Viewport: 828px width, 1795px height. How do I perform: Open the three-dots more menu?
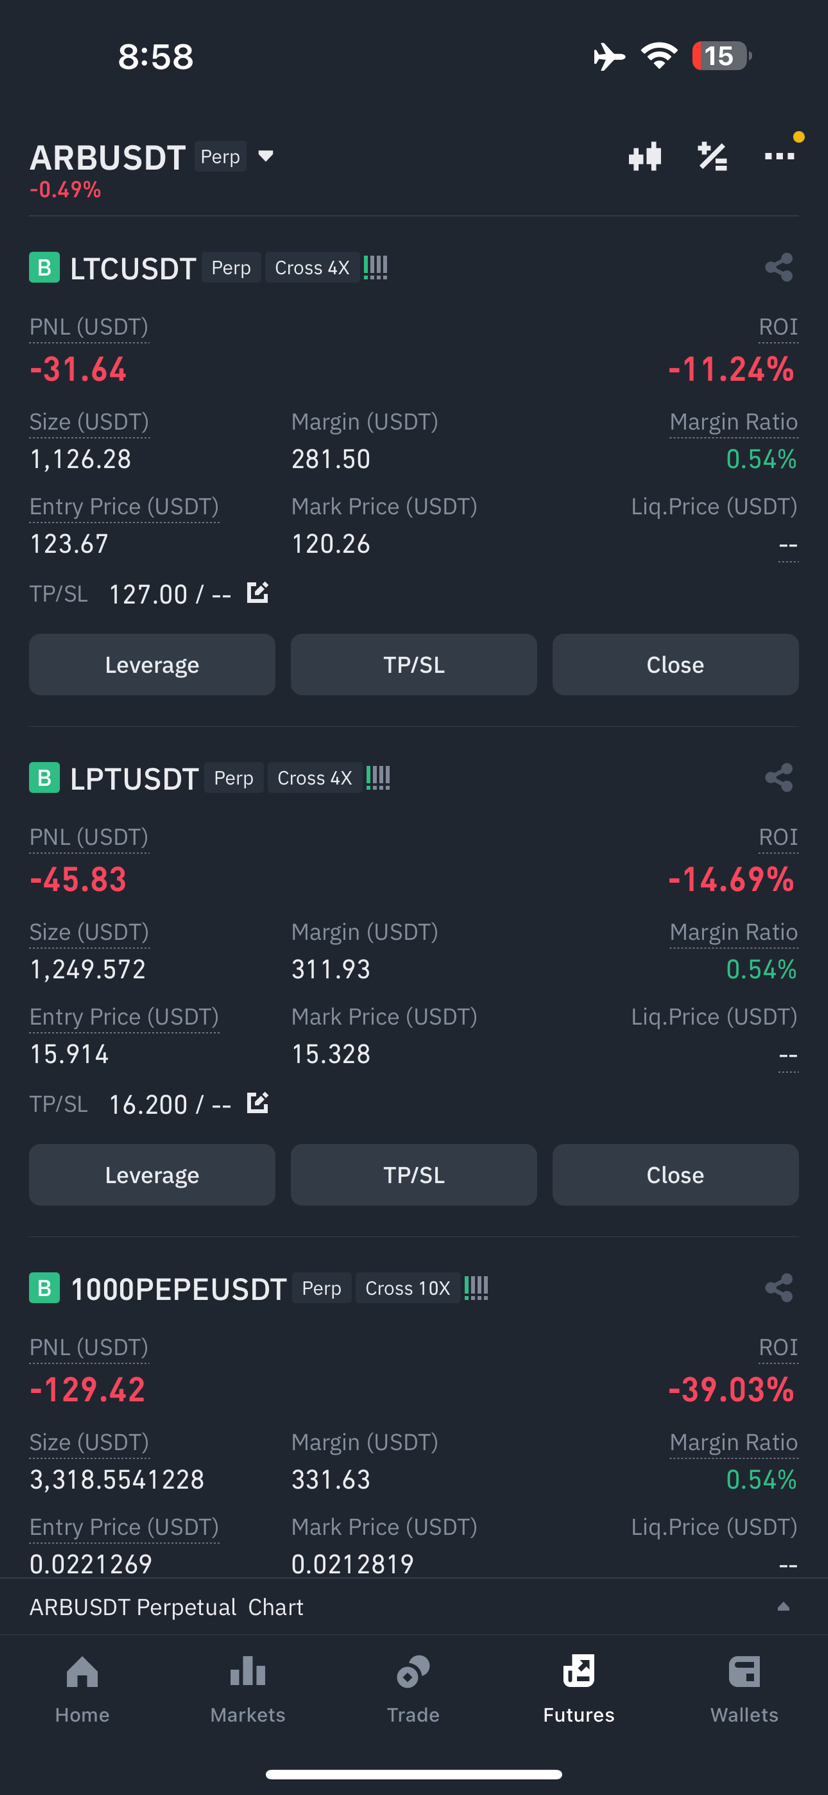click(x=779, y=156)
